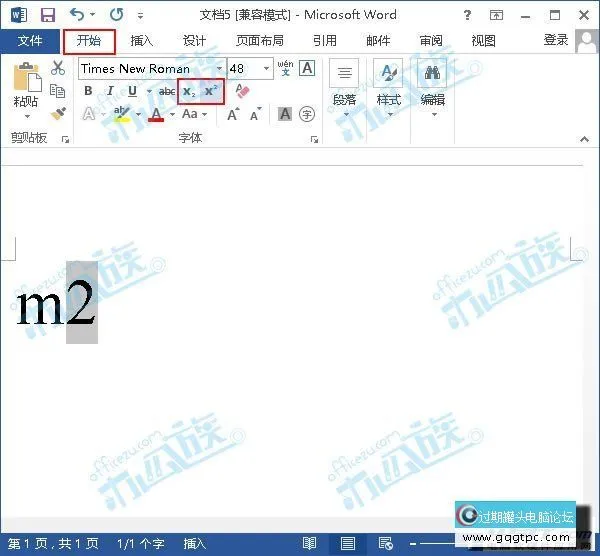Switch to the 开始 (Home) tab
This screenshot has height=556, width=600.
[x=89, y=41]
